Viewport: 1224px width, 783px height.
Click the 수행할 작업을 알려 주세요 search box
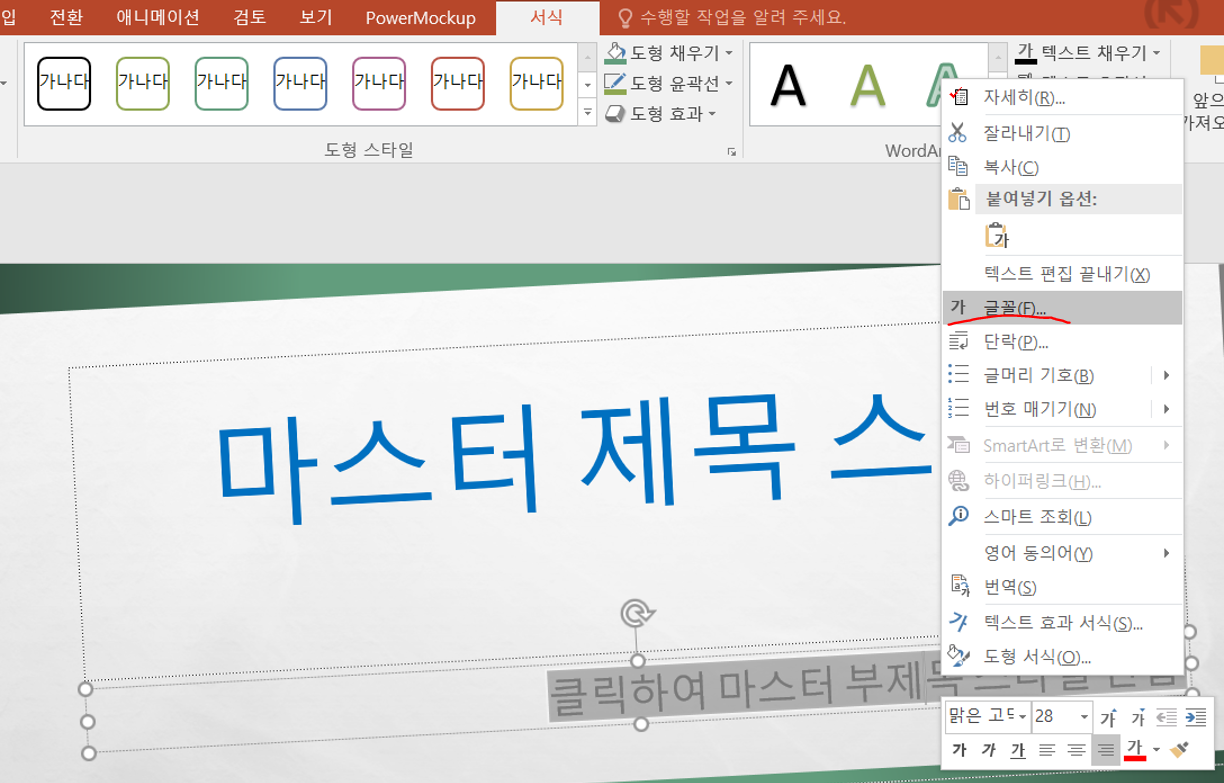[732, 18]
